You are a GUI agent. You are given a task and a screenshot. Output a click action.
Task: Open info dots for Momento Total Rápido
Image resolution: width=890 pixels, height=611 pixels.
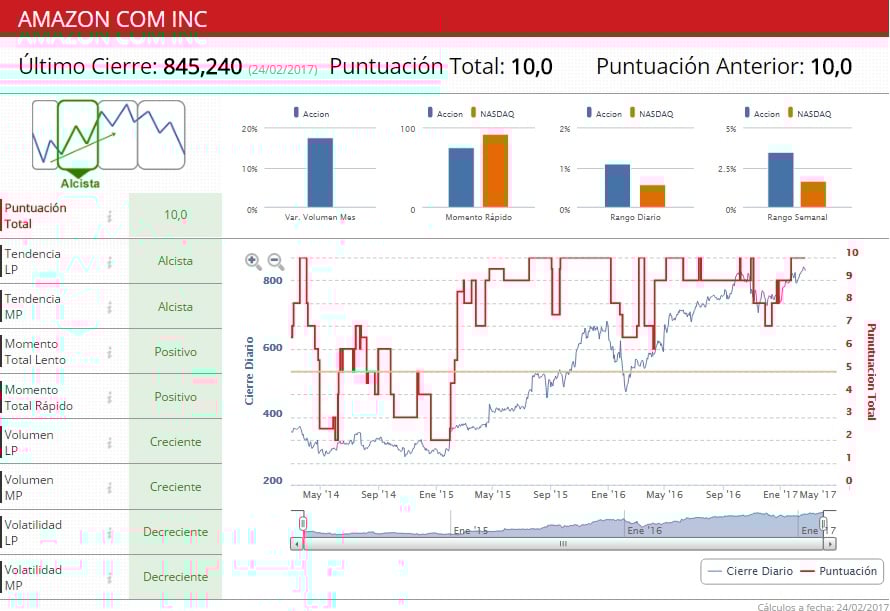(x=110, y=397)
